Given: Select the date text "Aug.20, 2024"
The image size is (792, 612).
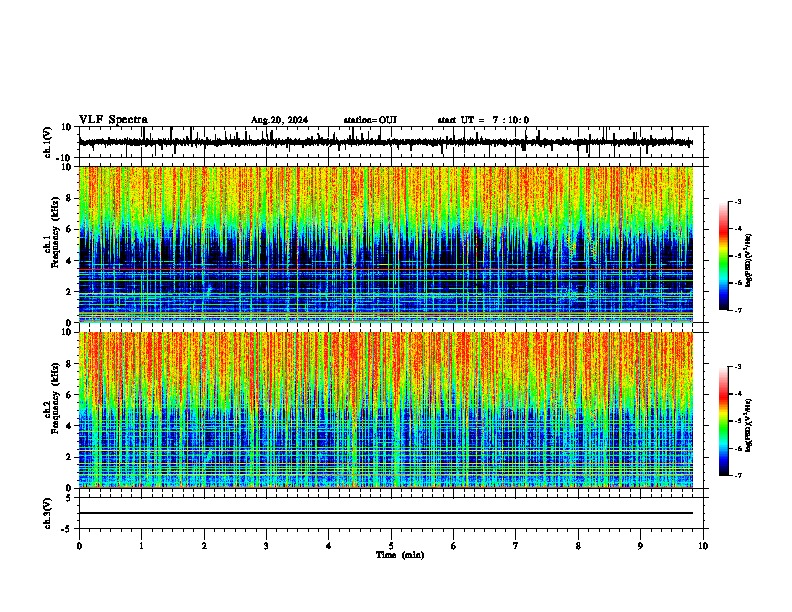Looking at the screenshot, I should pos(279,120).
